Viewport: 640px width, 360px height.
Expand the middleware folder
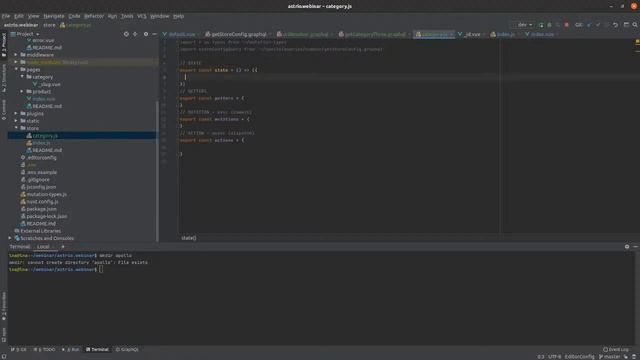tap(16, 55)
